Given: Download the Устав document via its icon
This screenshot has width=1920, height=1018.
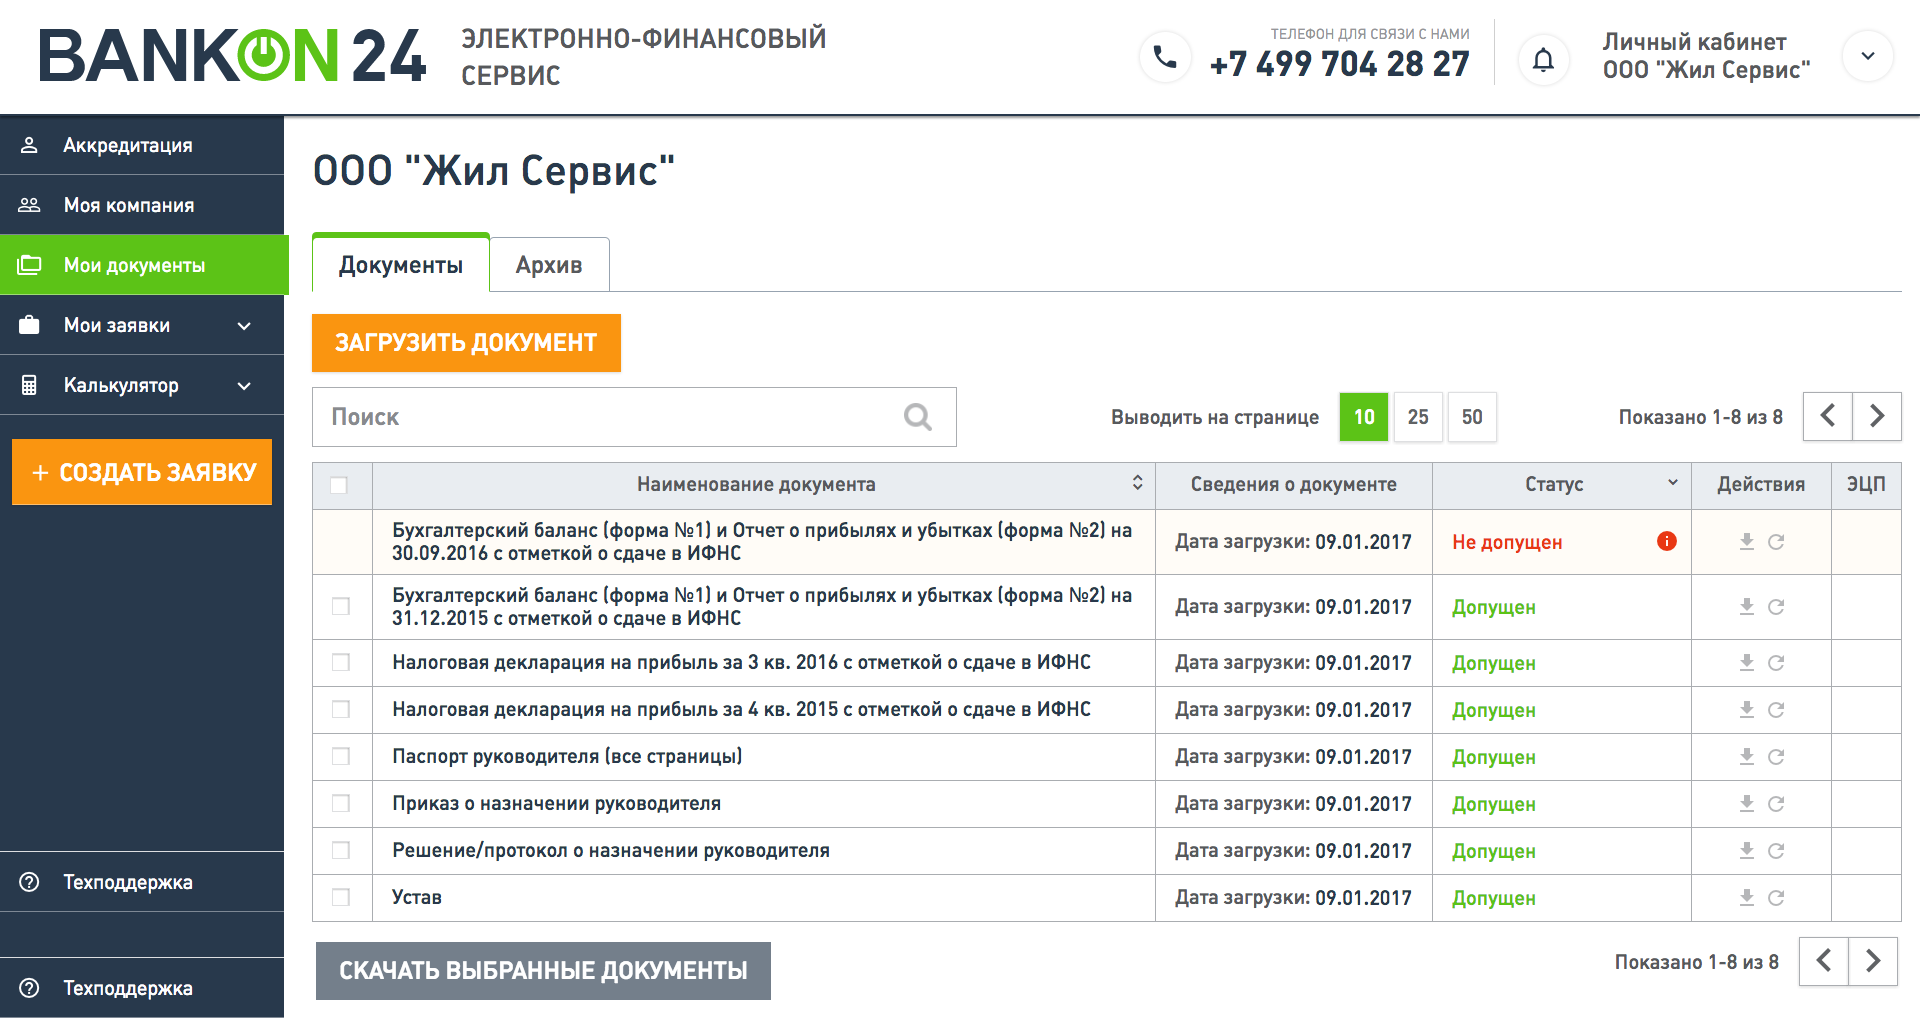Looking at the screenshot, I should 1746,897.
